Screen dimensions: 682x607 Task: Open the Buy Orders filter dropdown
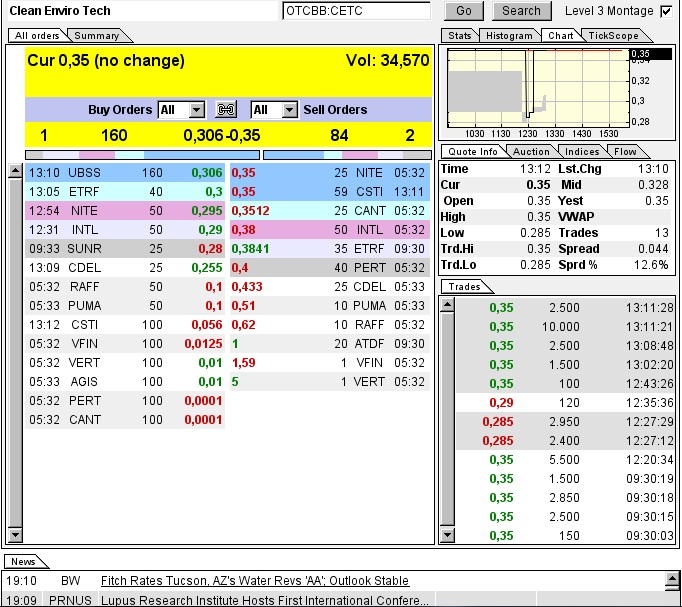(x=196, y=110)
